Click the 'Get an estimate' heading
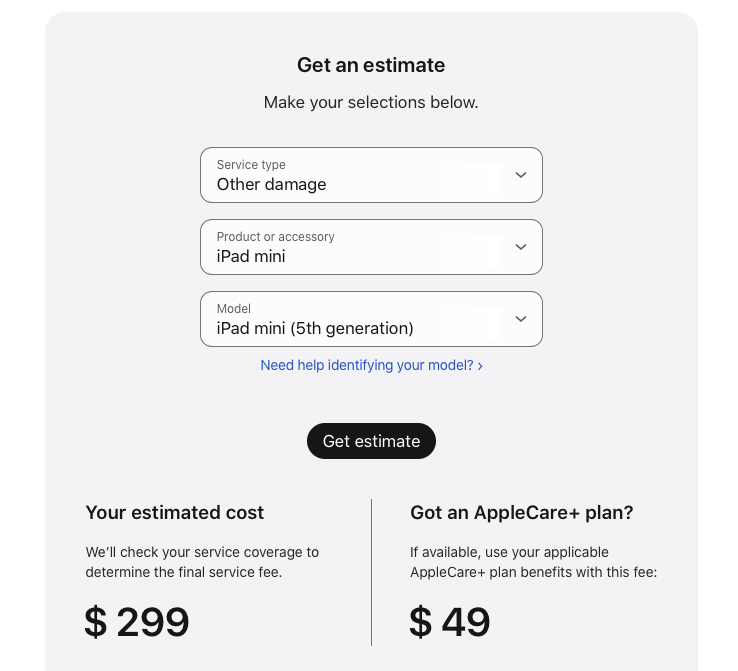 coord(371,65)
